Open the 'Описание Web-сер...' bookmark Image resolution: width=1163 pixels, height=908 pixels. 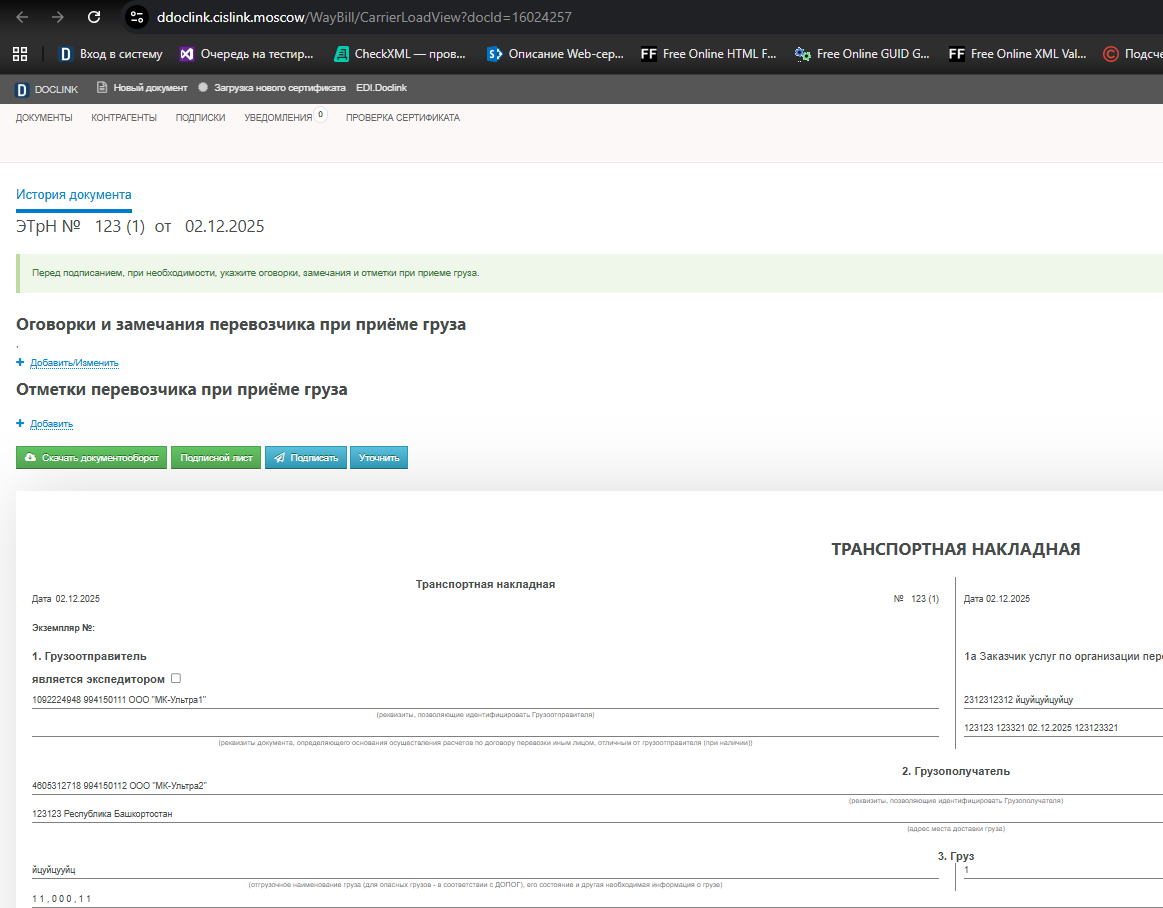pyautogui.click(x=556, y=53)
